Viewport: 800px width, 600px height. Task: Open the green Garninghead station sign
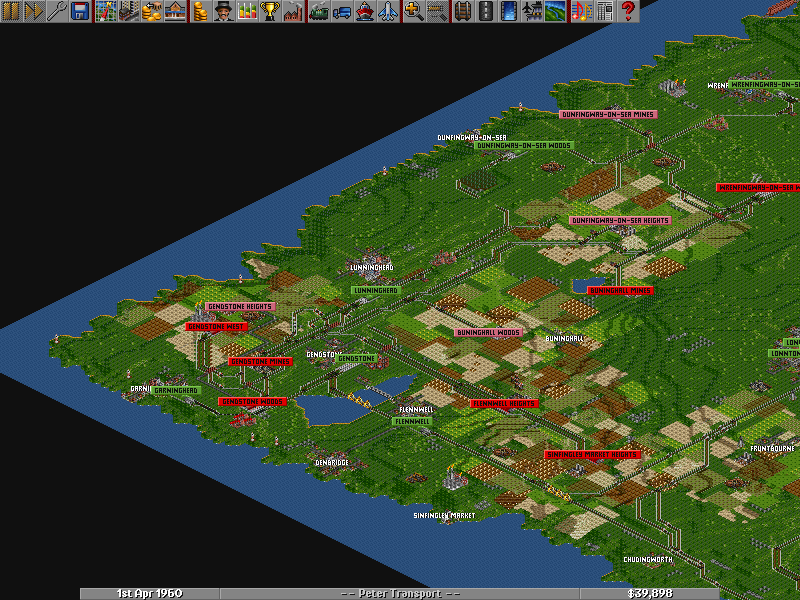176,390
